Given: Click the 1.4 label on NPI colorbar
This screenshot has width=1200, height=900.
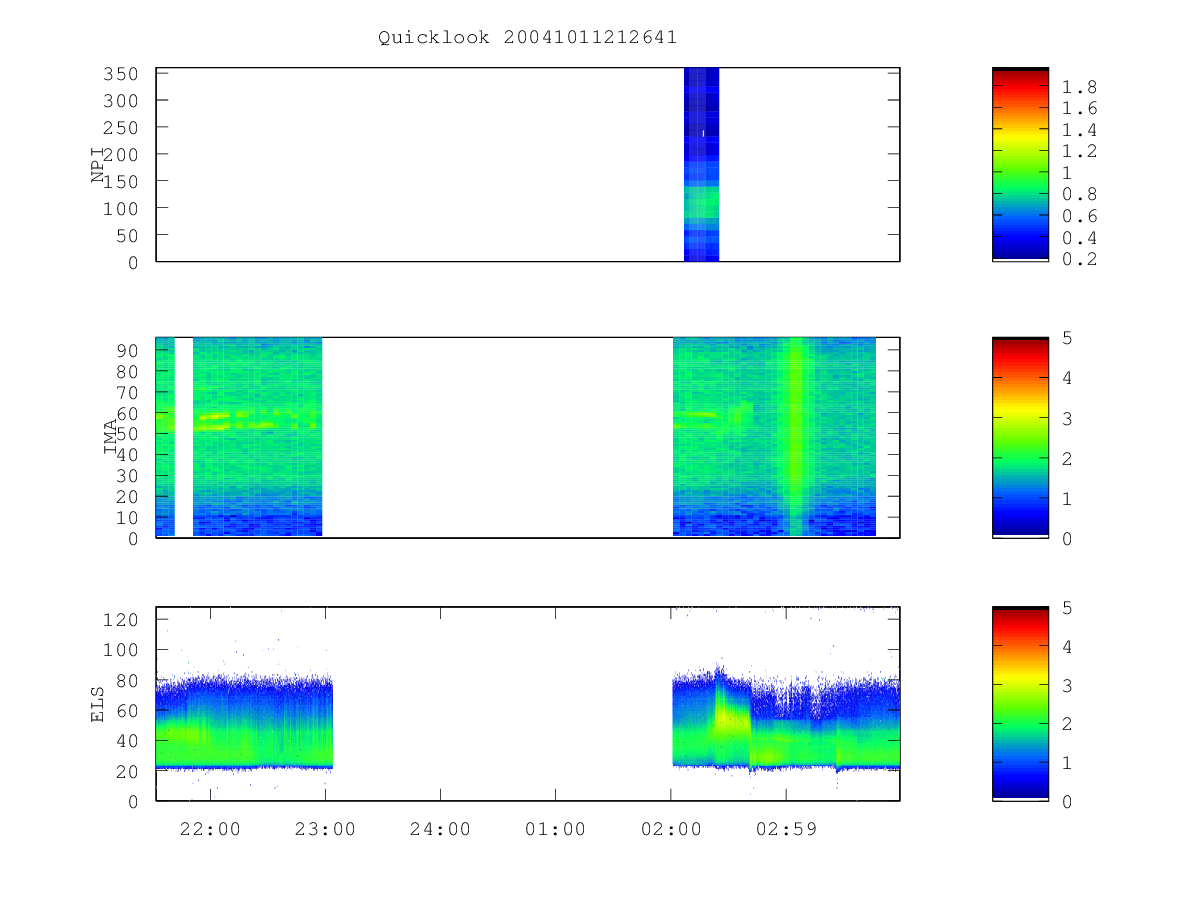Looking at the screenshot, I should [x=1079, y=131].
